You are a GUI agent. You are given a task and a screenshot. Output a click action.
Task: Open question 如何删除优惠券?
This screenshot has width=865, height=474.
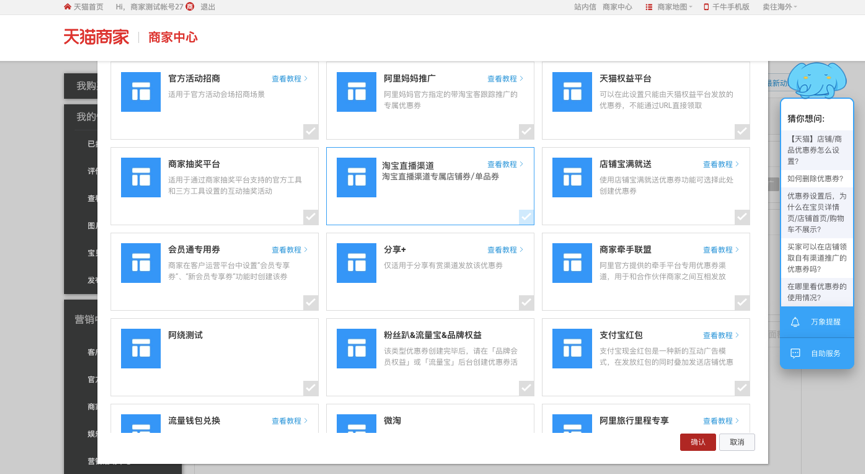pos(815,179)
